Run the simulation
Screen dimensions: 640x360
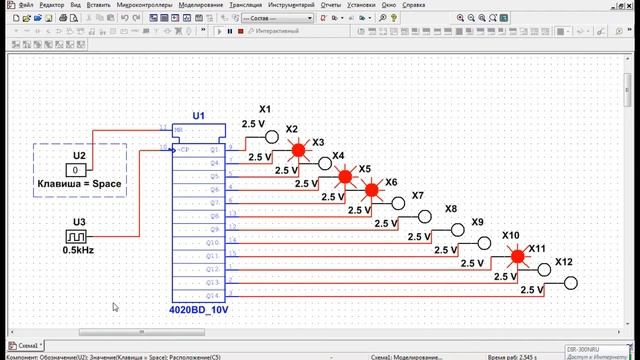point(219,31)
